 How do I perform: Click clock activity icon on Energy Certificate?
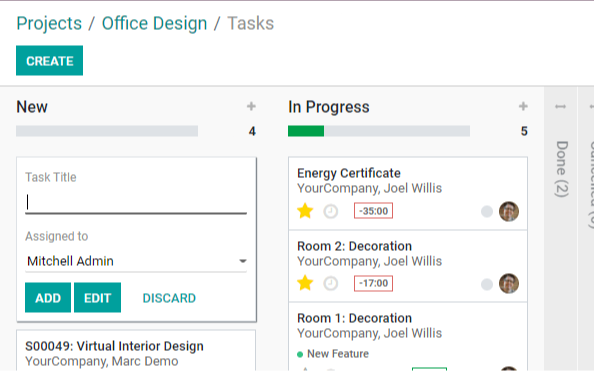pos(330,211)
